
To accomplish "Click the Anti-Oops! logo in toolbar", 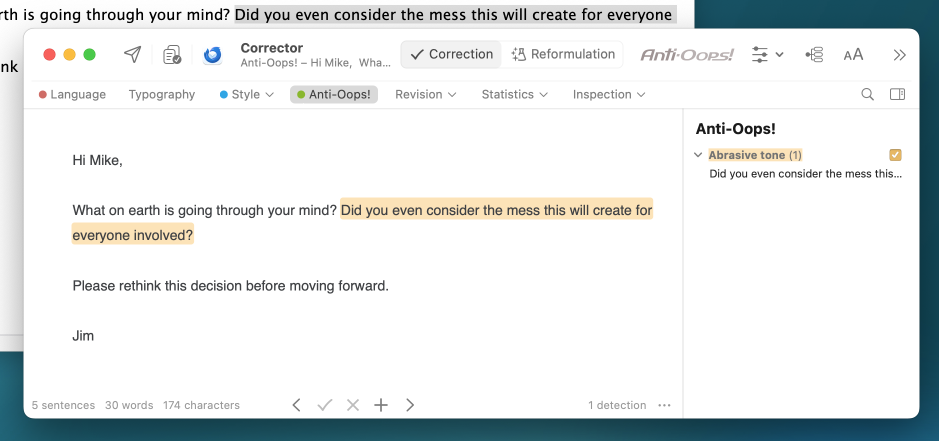I will tap(686, 55).
